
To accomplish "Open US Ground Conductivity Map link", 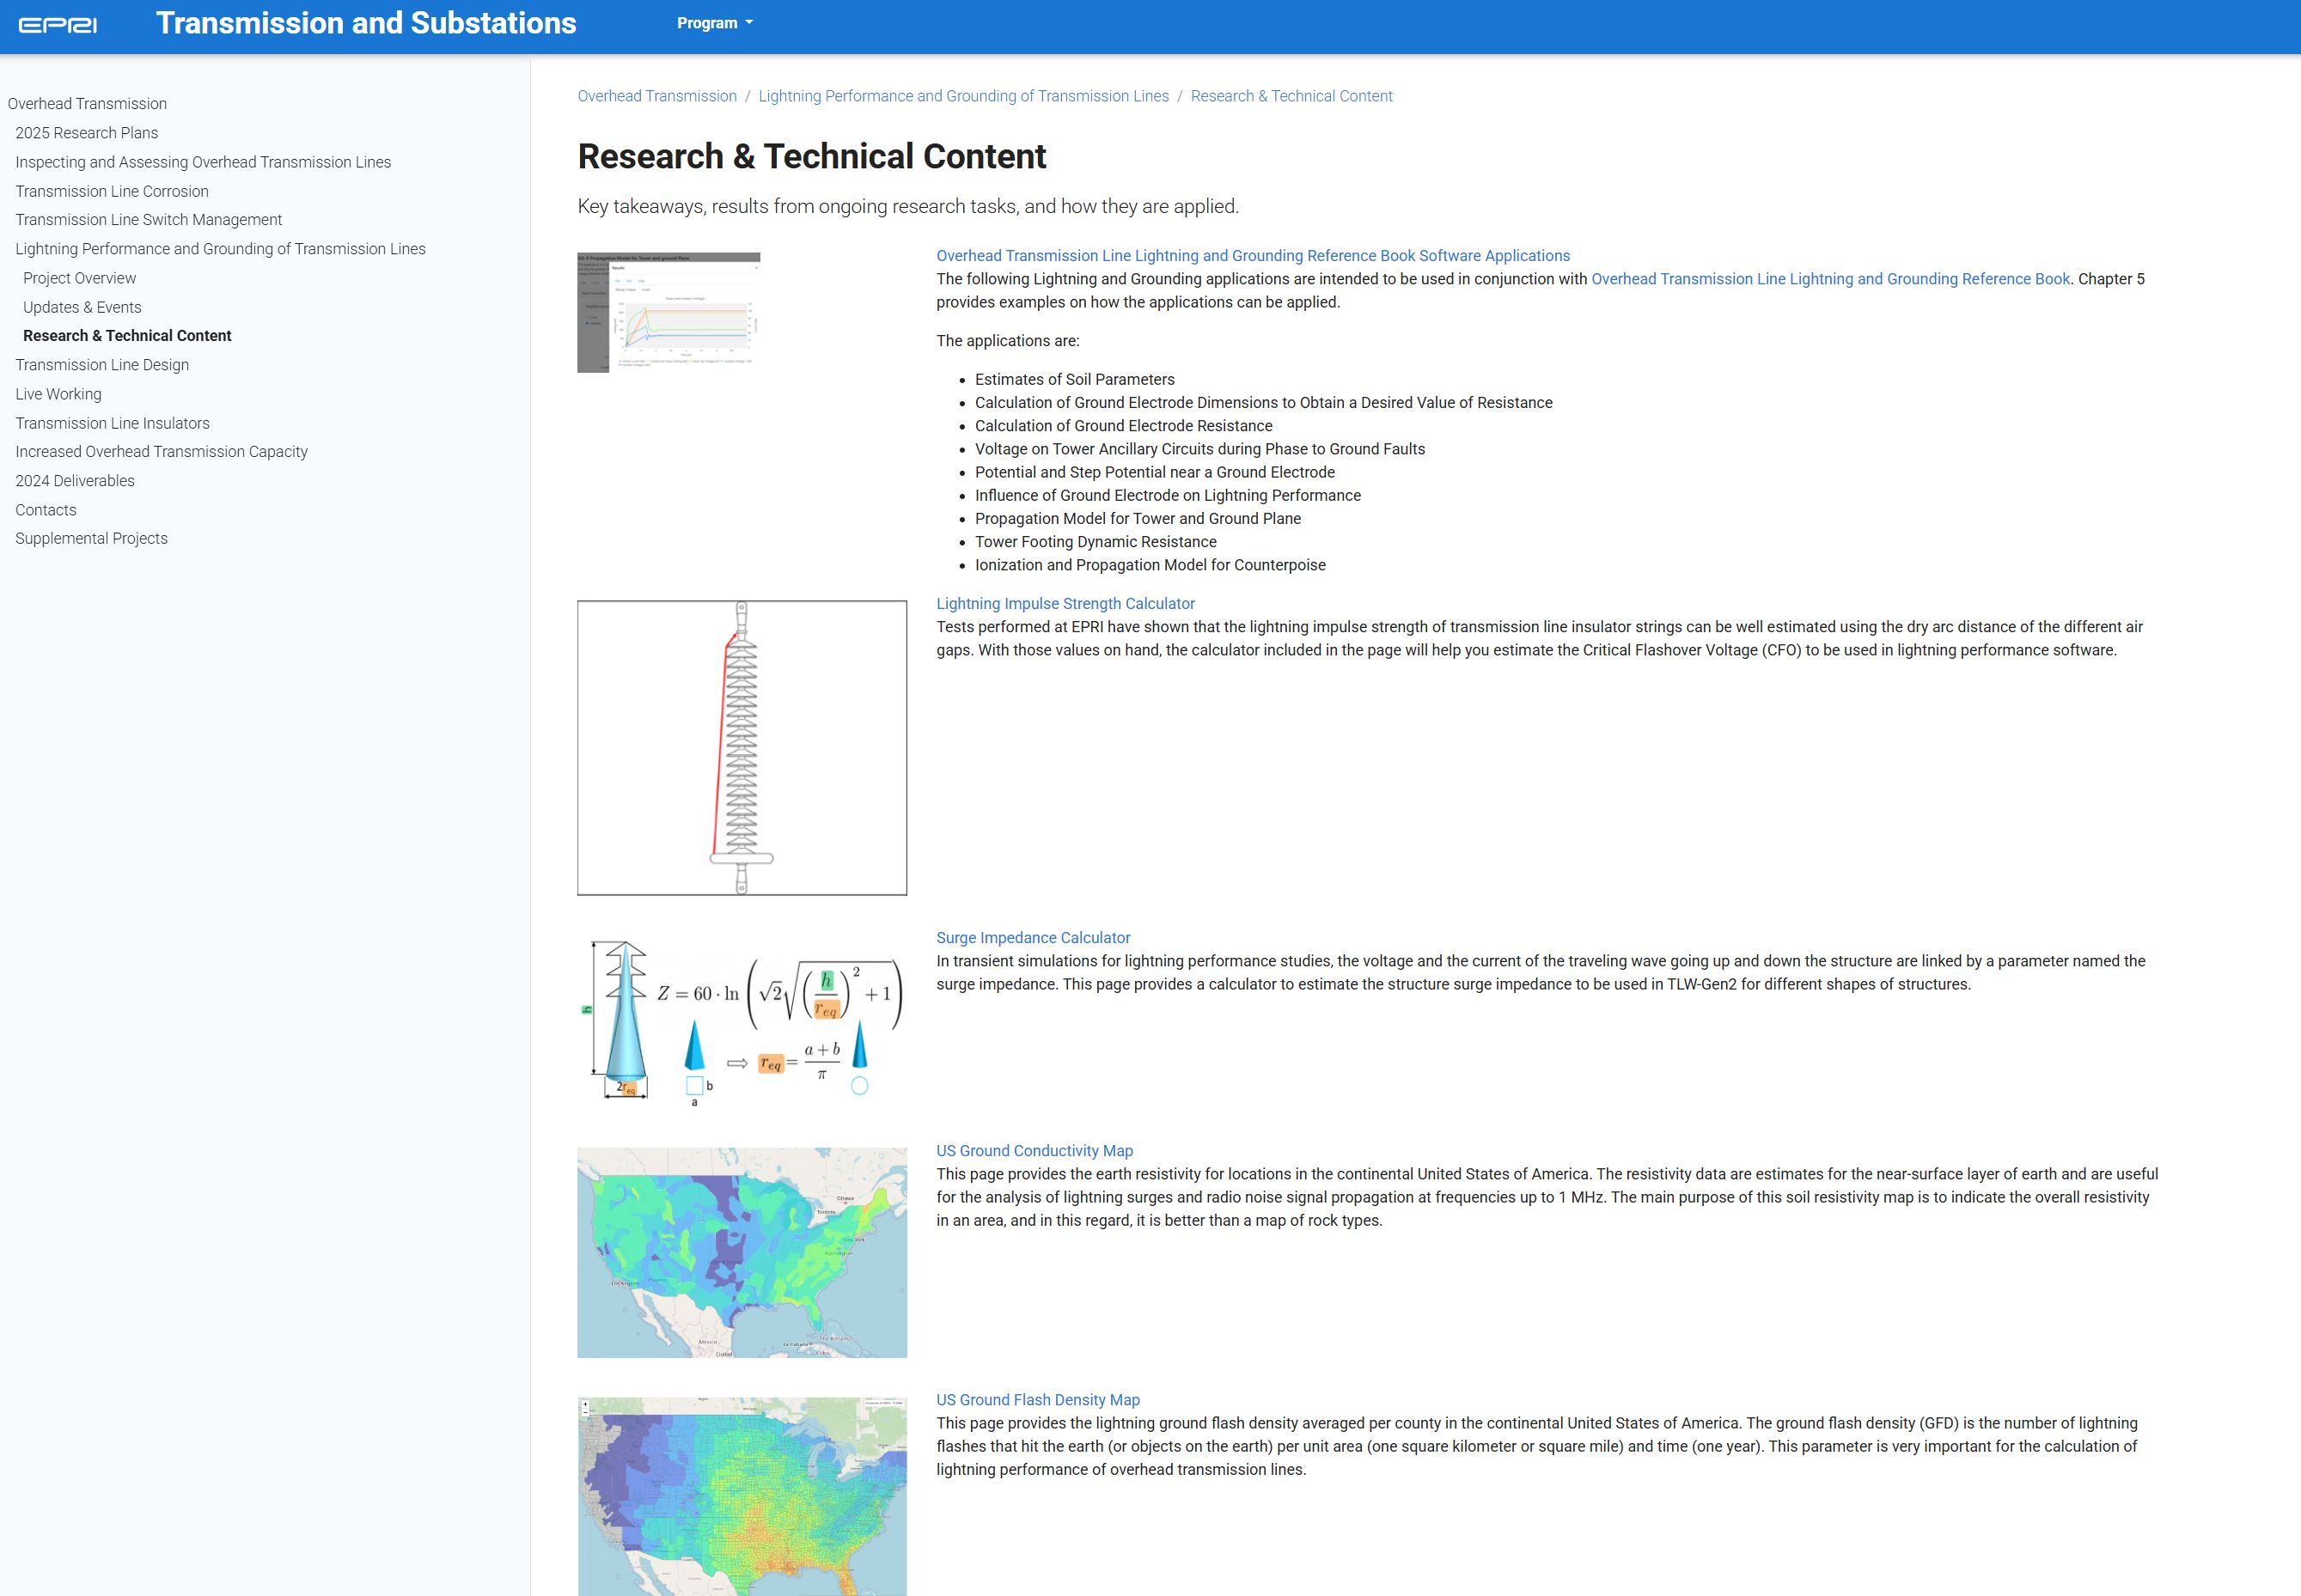I will pos(1034,1150).
